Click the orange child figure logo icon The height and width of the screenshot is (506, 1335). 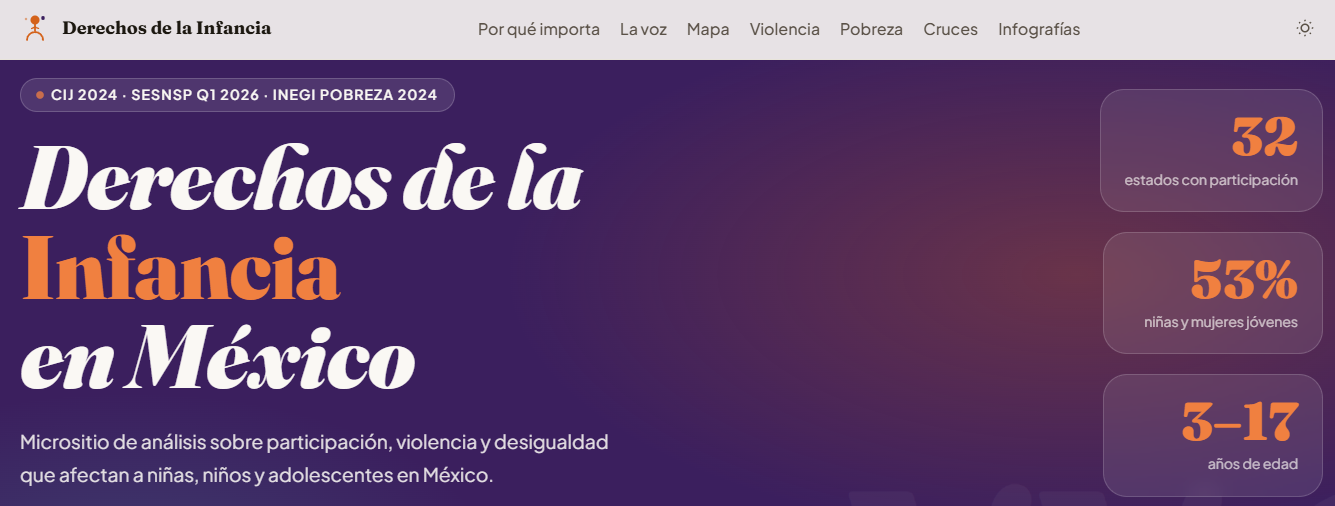36,29
